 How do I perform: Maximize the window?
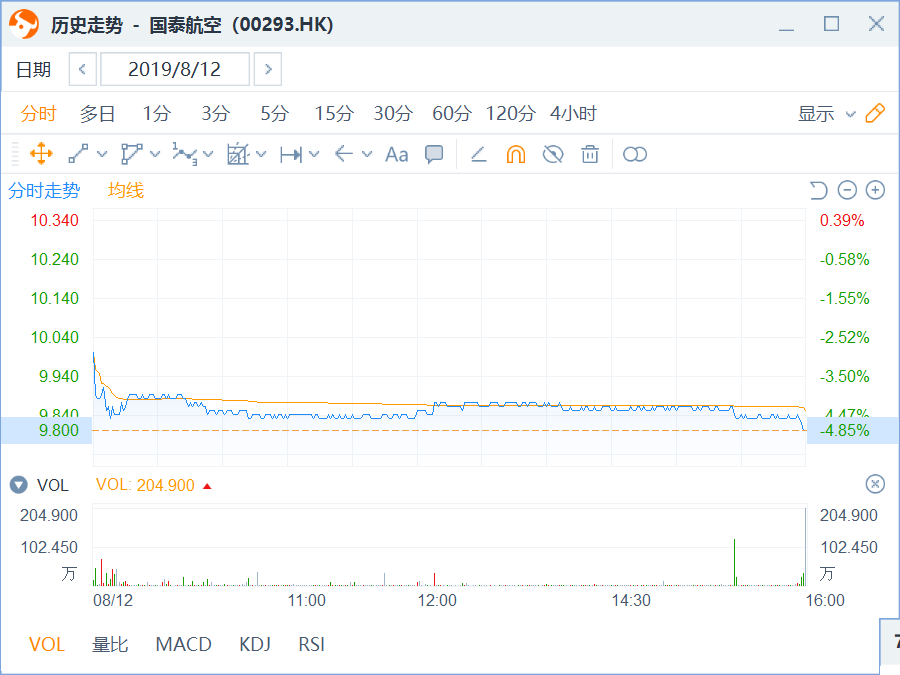(831, 24)
